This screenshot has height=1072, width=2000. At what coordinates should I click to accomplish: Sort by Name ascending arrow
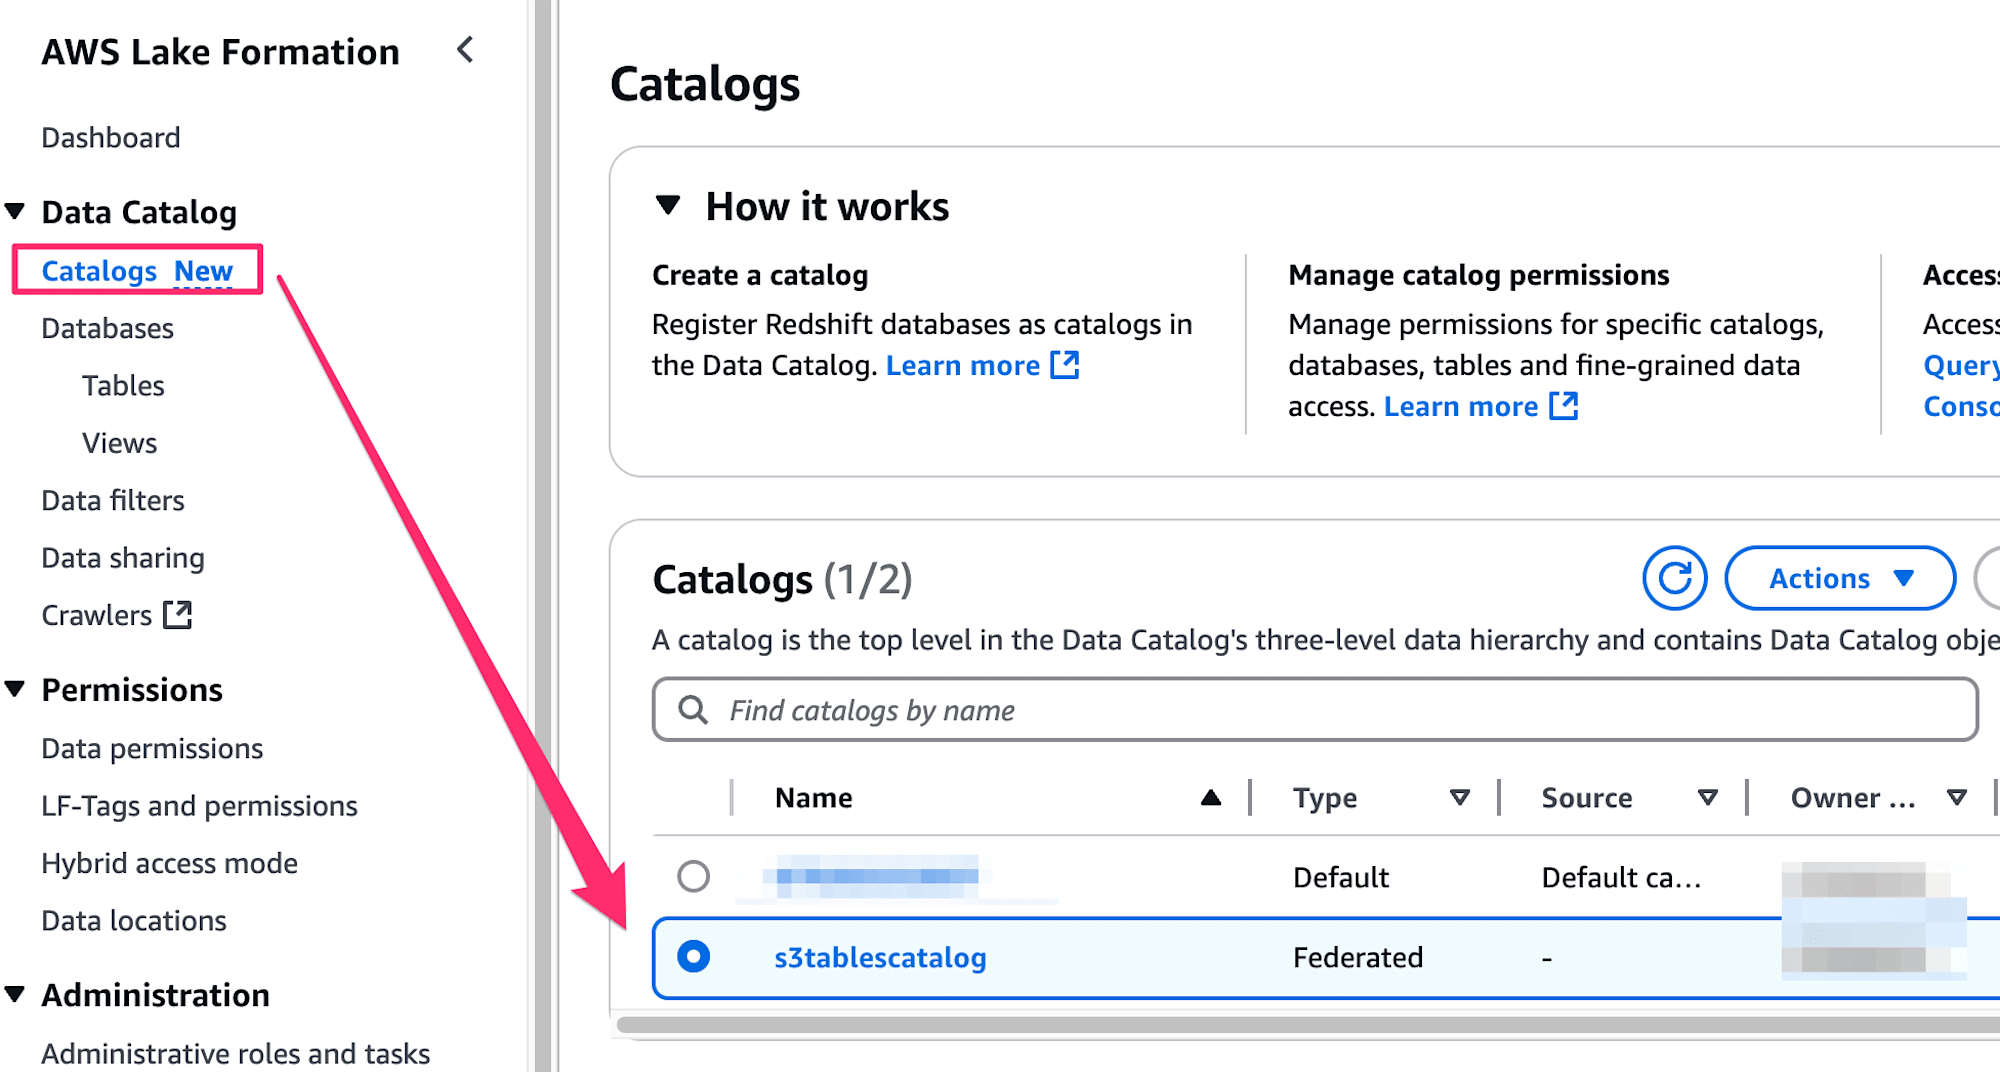[x=1211, y=797]
